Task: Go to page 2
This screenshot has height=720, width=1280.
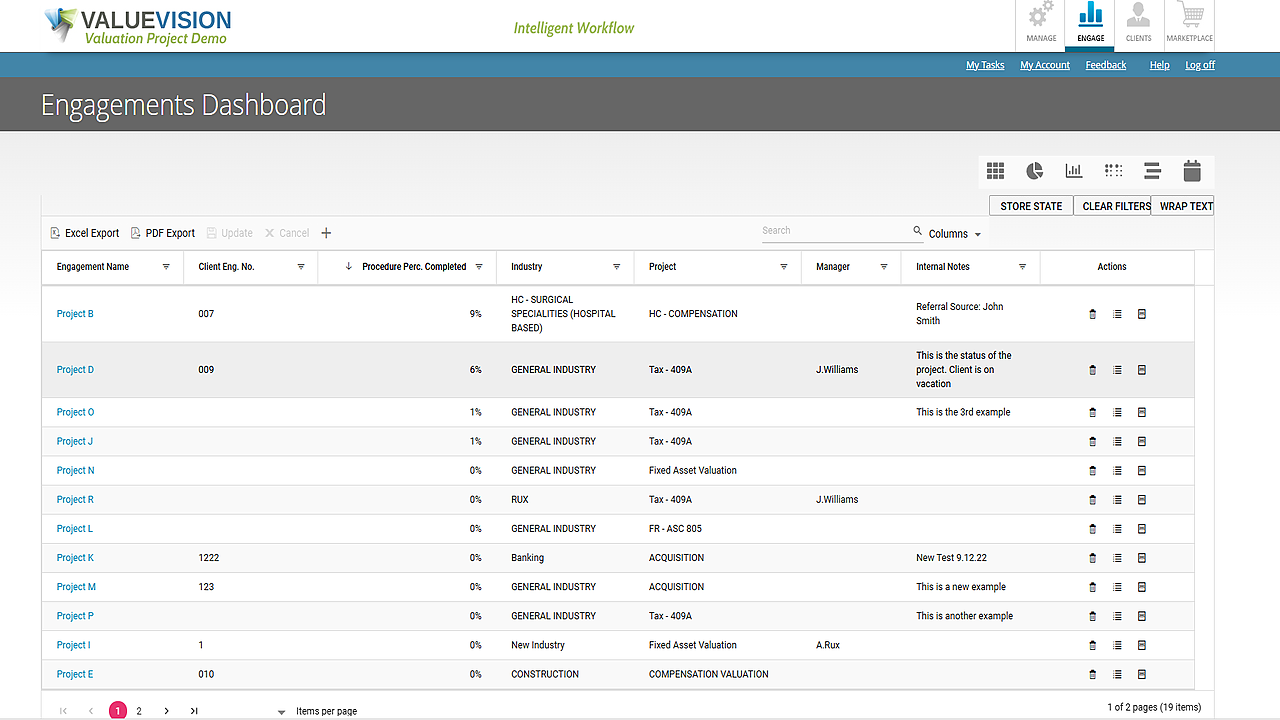Action: [139, 711]
